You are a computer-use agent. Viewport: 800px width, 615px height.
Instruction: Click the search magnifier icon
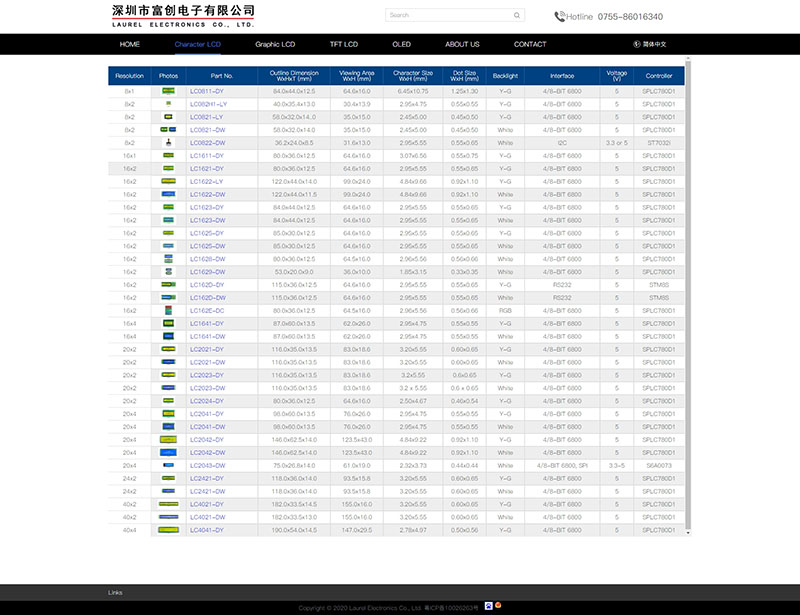coord(517,16)
